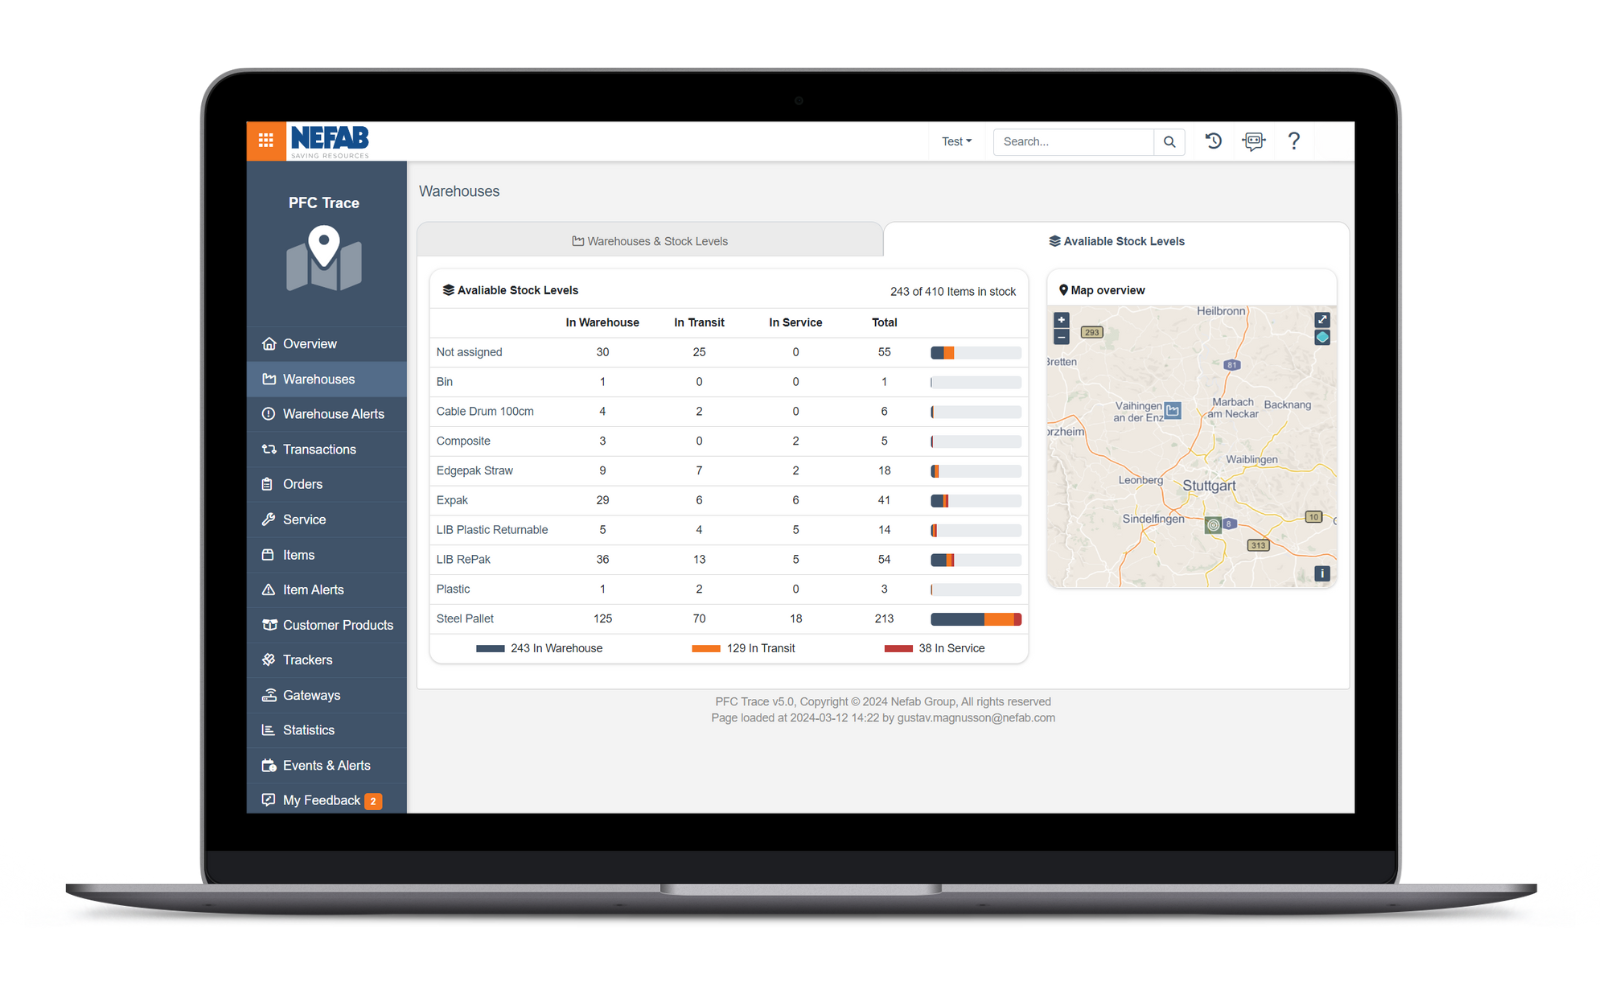Click the search magnifier button

[x=1169, y=142]
